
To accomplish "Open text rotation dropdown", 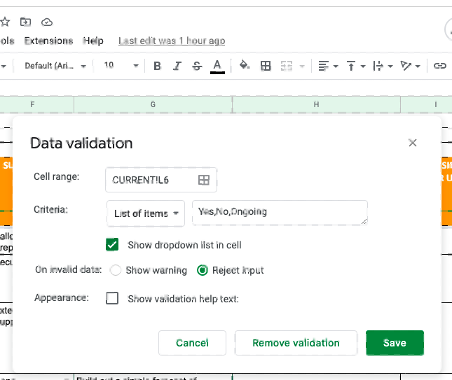I will [x=410, y=66].
